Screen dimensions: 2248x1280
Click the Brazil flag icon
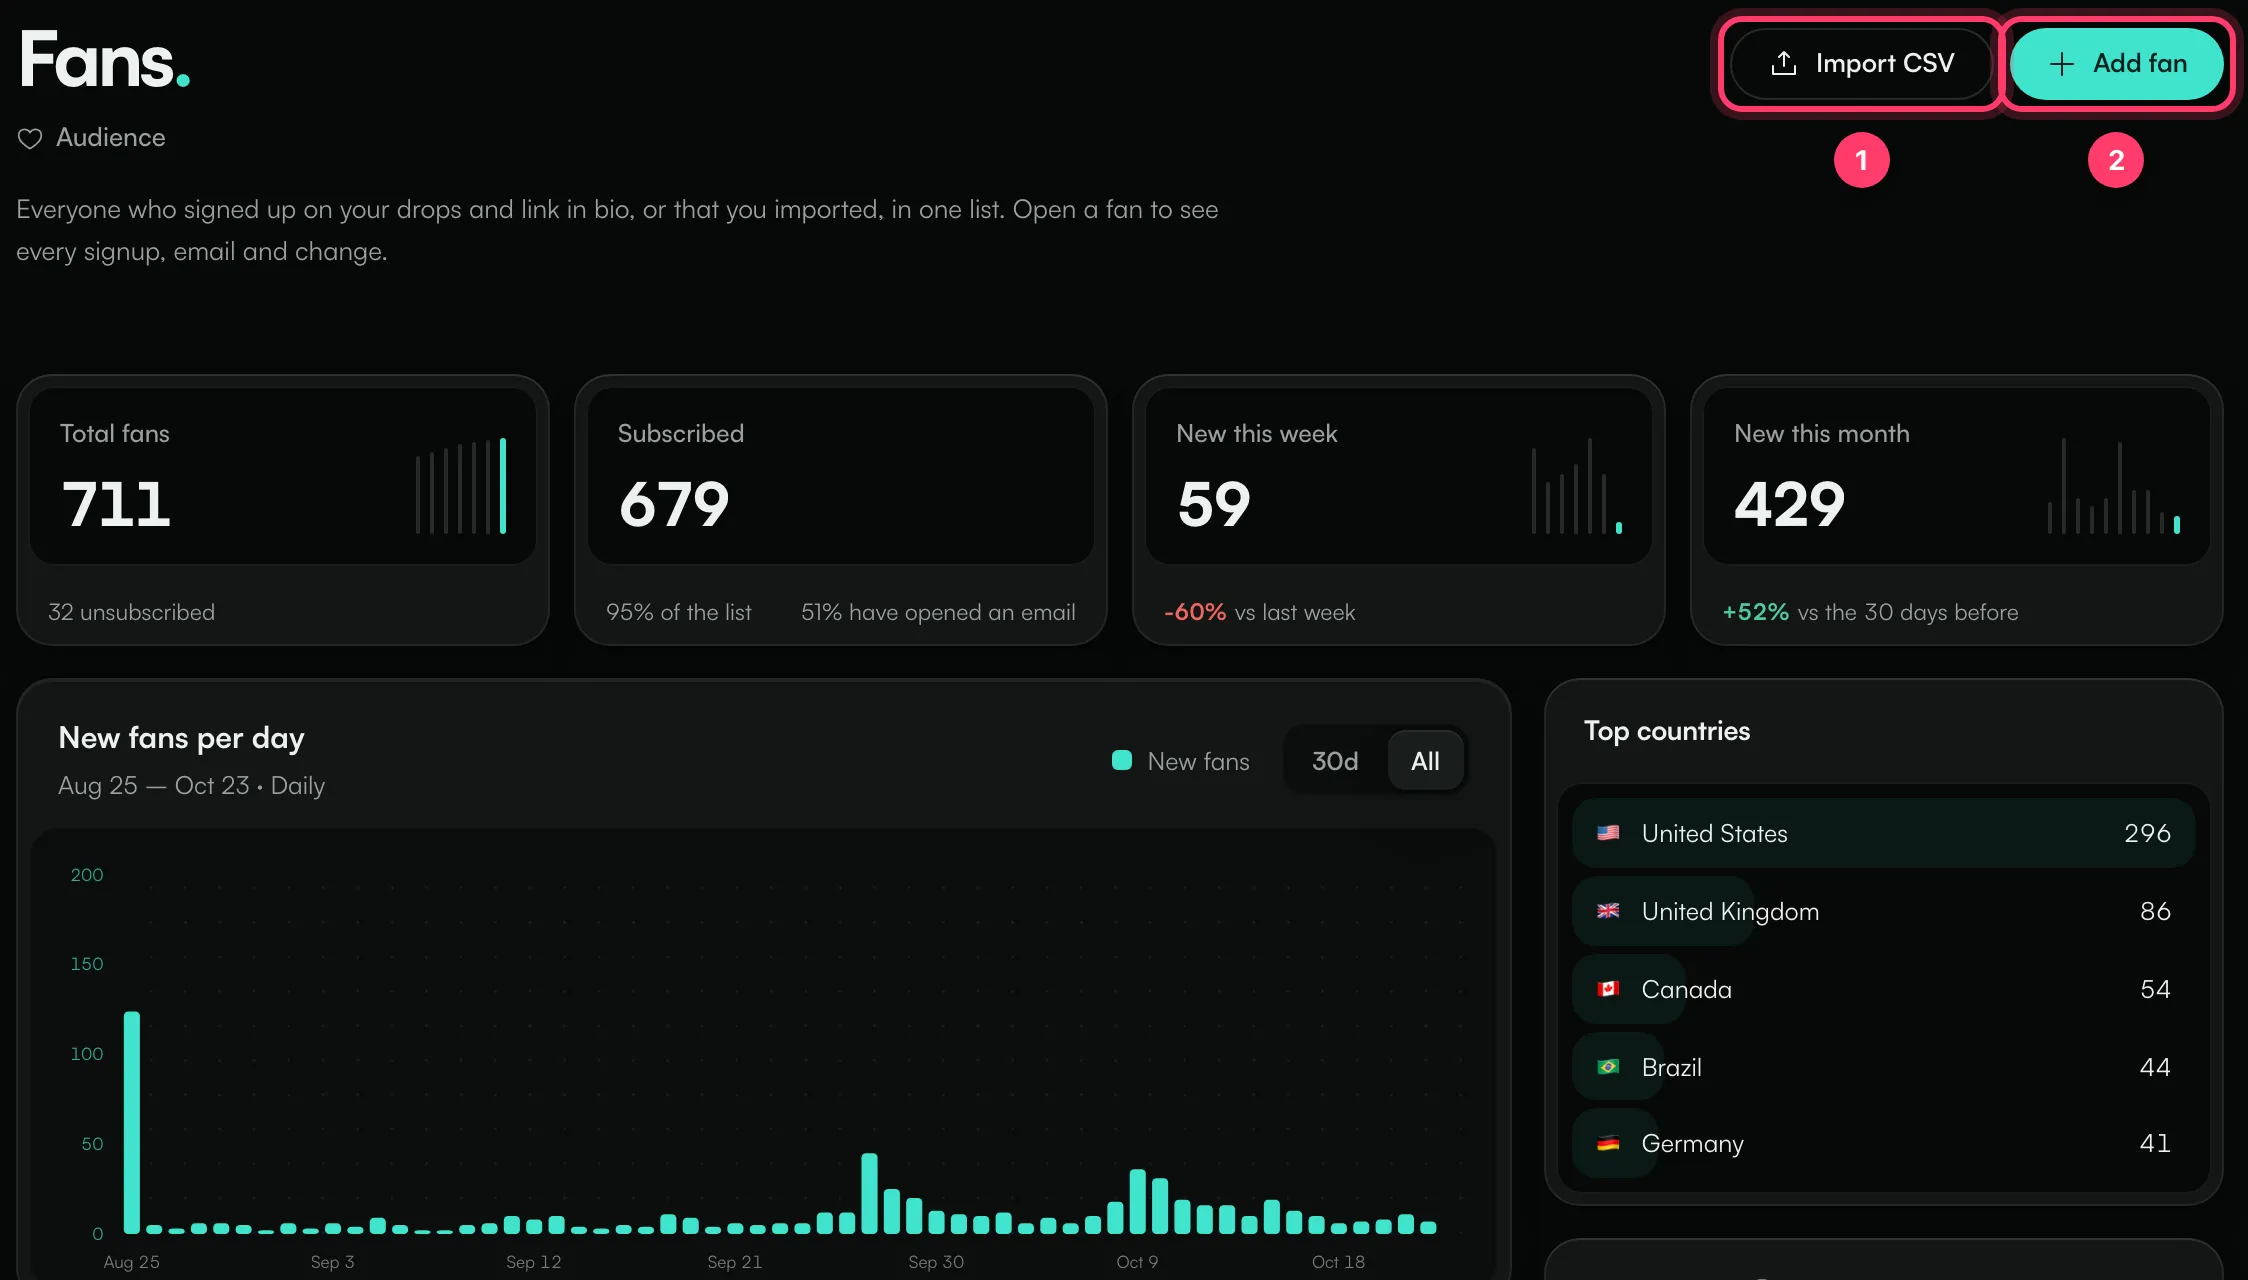tap(1608, 1067)
